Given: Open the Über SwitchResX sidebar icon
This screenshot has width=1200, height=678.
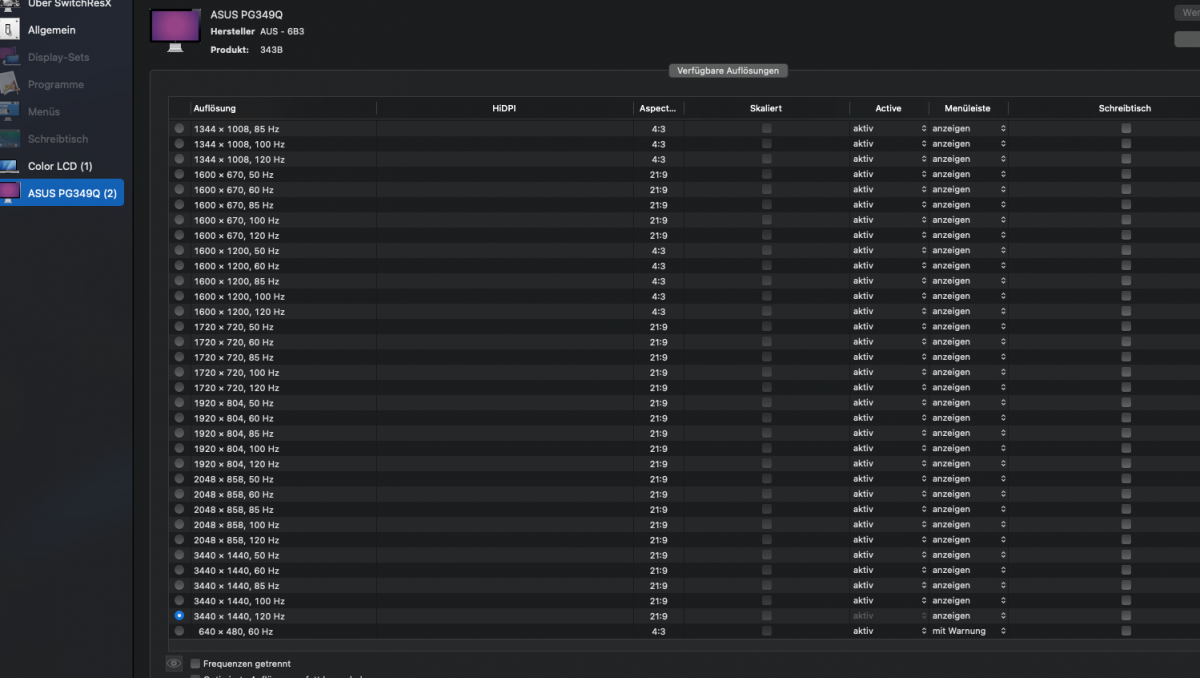Looking at the screenshot, I should pyautogui.click(x=10, y=5).
